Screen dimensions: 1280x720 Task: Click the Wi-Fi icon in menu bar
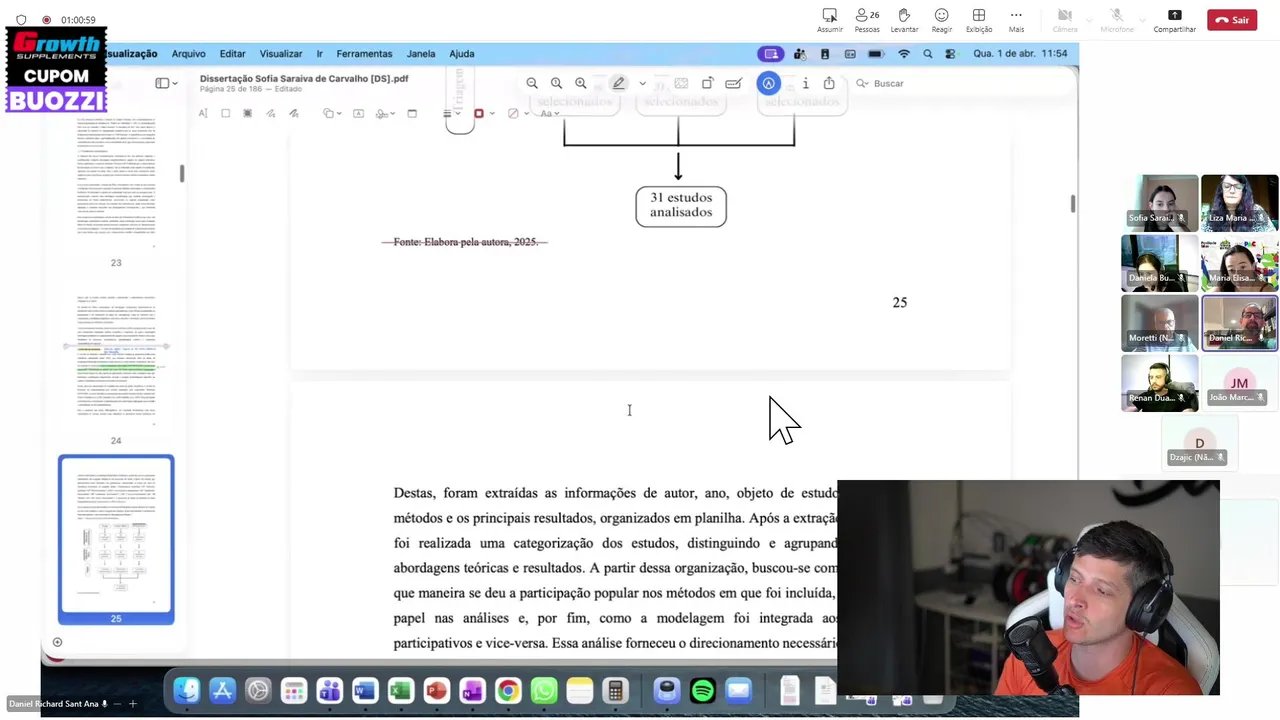point(904,54)
